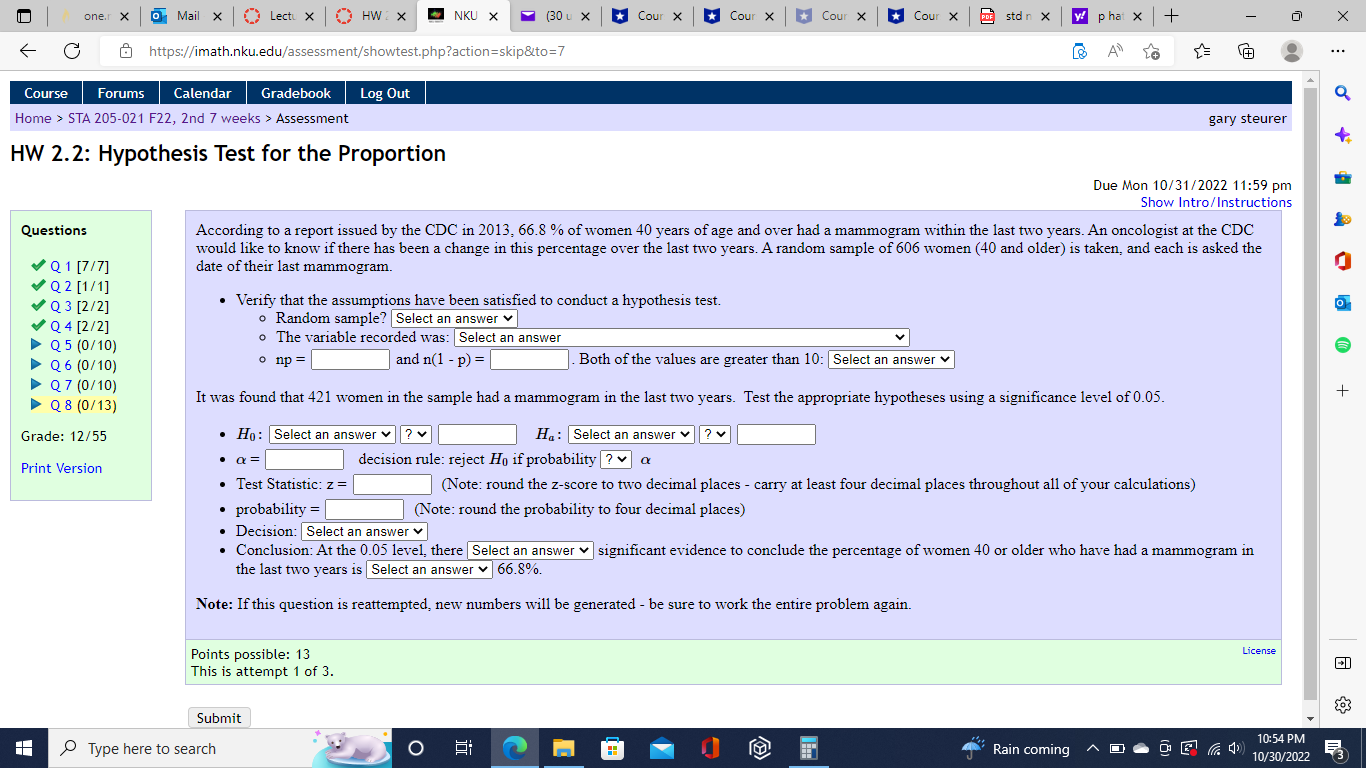
Task: Open the Outlook icon in Edge sidebar
Action: (x=1342, y=303)
